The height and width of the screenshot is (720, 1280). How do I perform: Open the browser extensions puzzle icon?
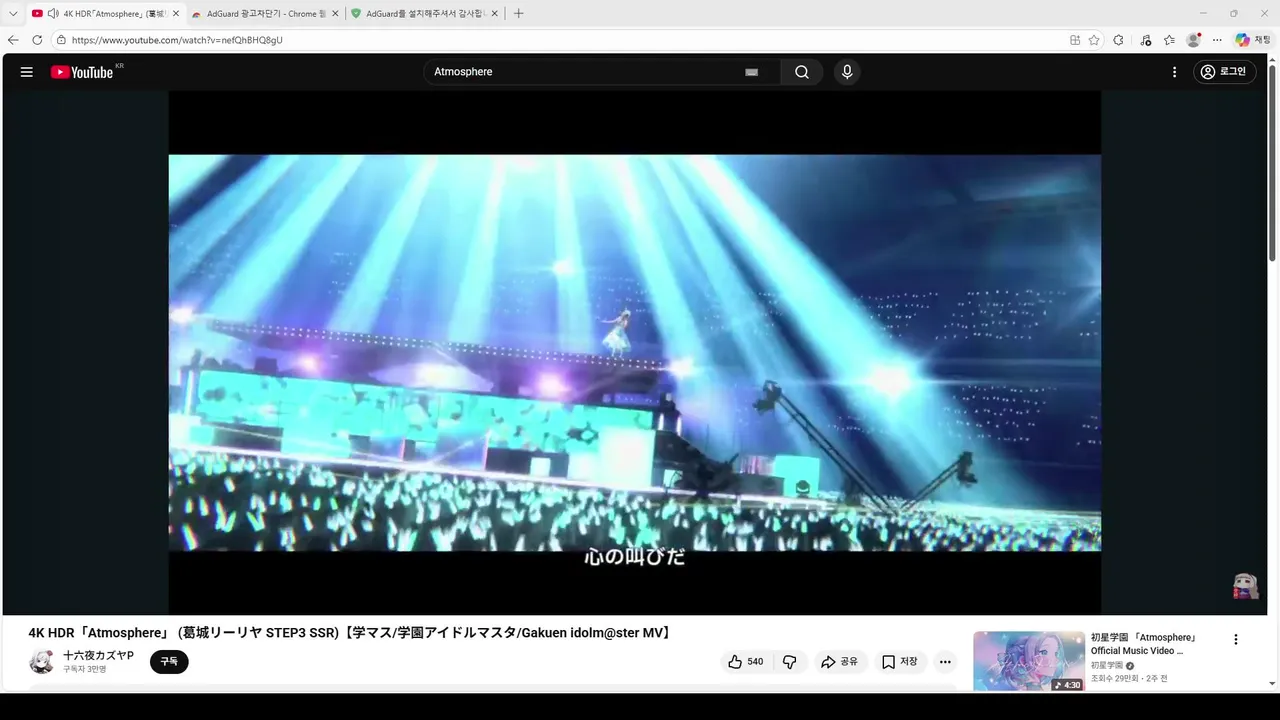pos(1118,40)
